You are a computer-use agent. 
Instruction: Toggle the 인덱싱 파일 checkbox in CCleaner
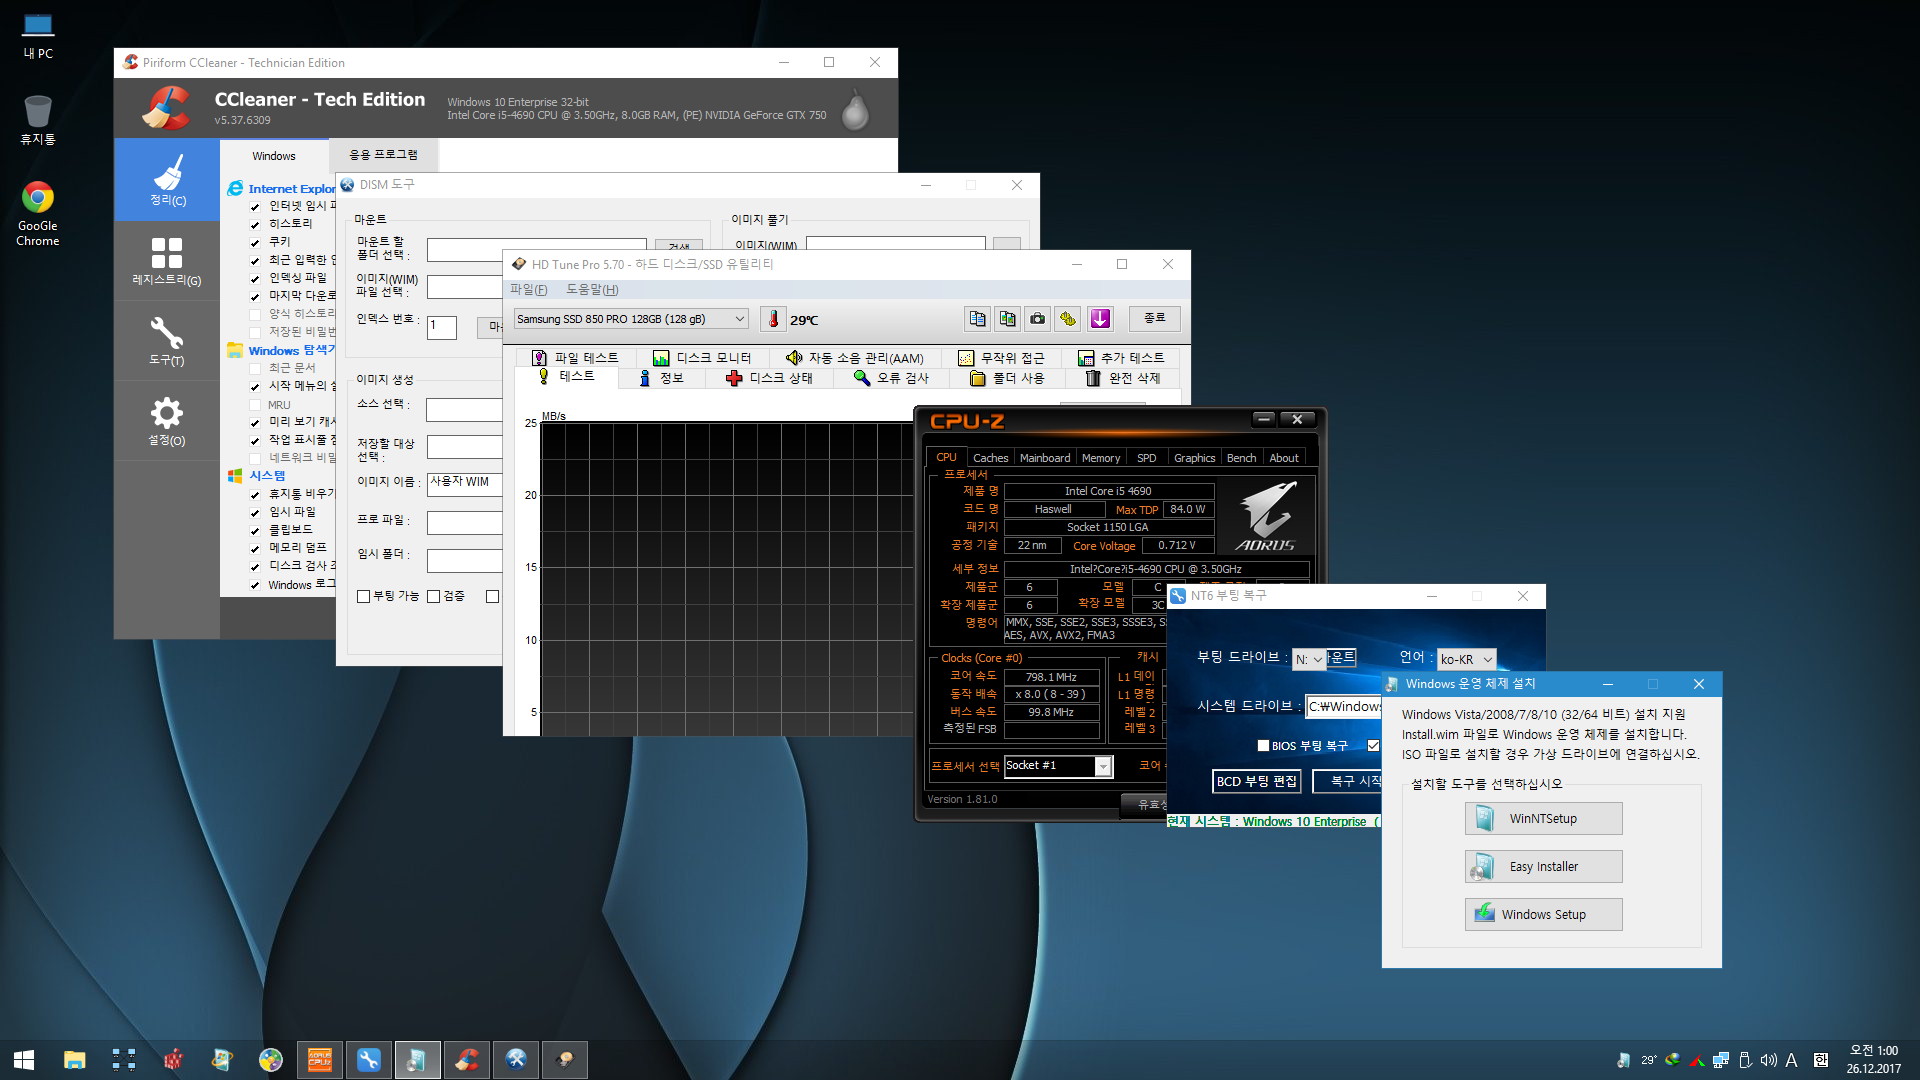[x=255, y=279]
